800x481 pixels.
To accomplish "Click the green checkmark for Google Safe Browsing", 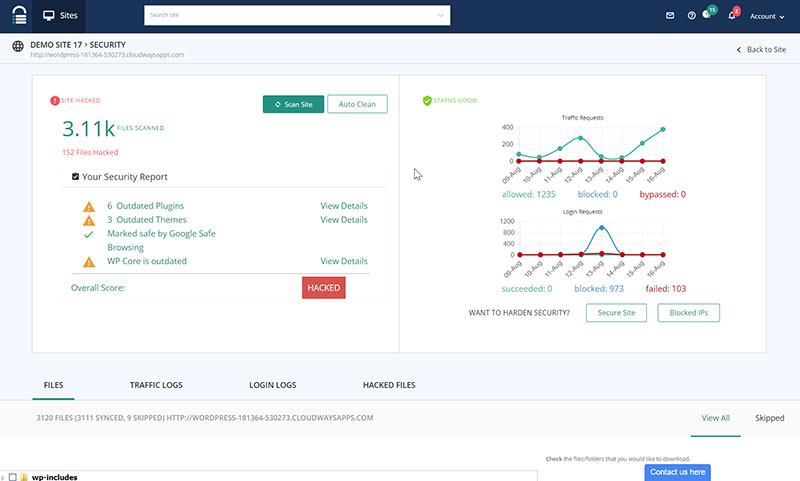I will [88, 234].
